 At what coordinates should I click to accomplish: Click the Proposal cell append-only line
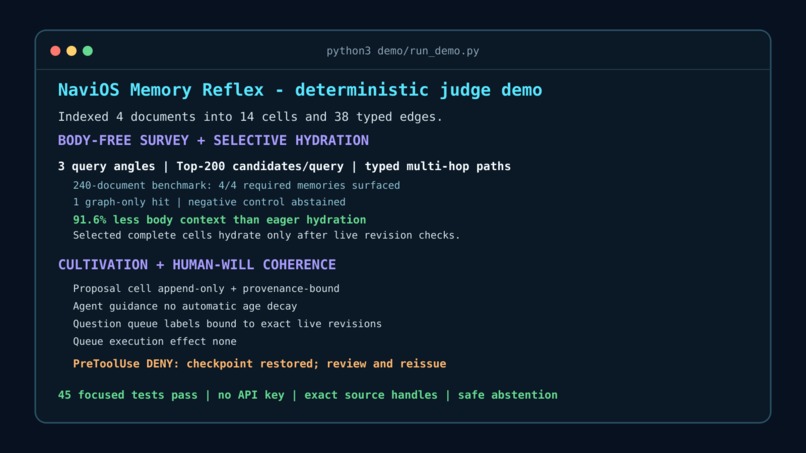pyautogui.click(x=206, y=288)
